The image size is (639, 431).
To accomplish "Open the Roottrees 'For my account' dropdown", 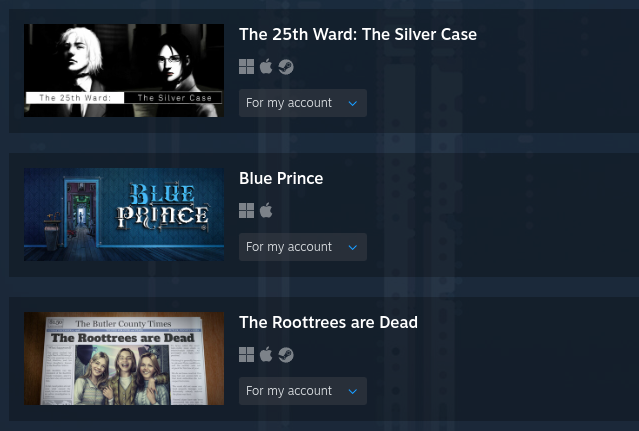I will (303, 391).
